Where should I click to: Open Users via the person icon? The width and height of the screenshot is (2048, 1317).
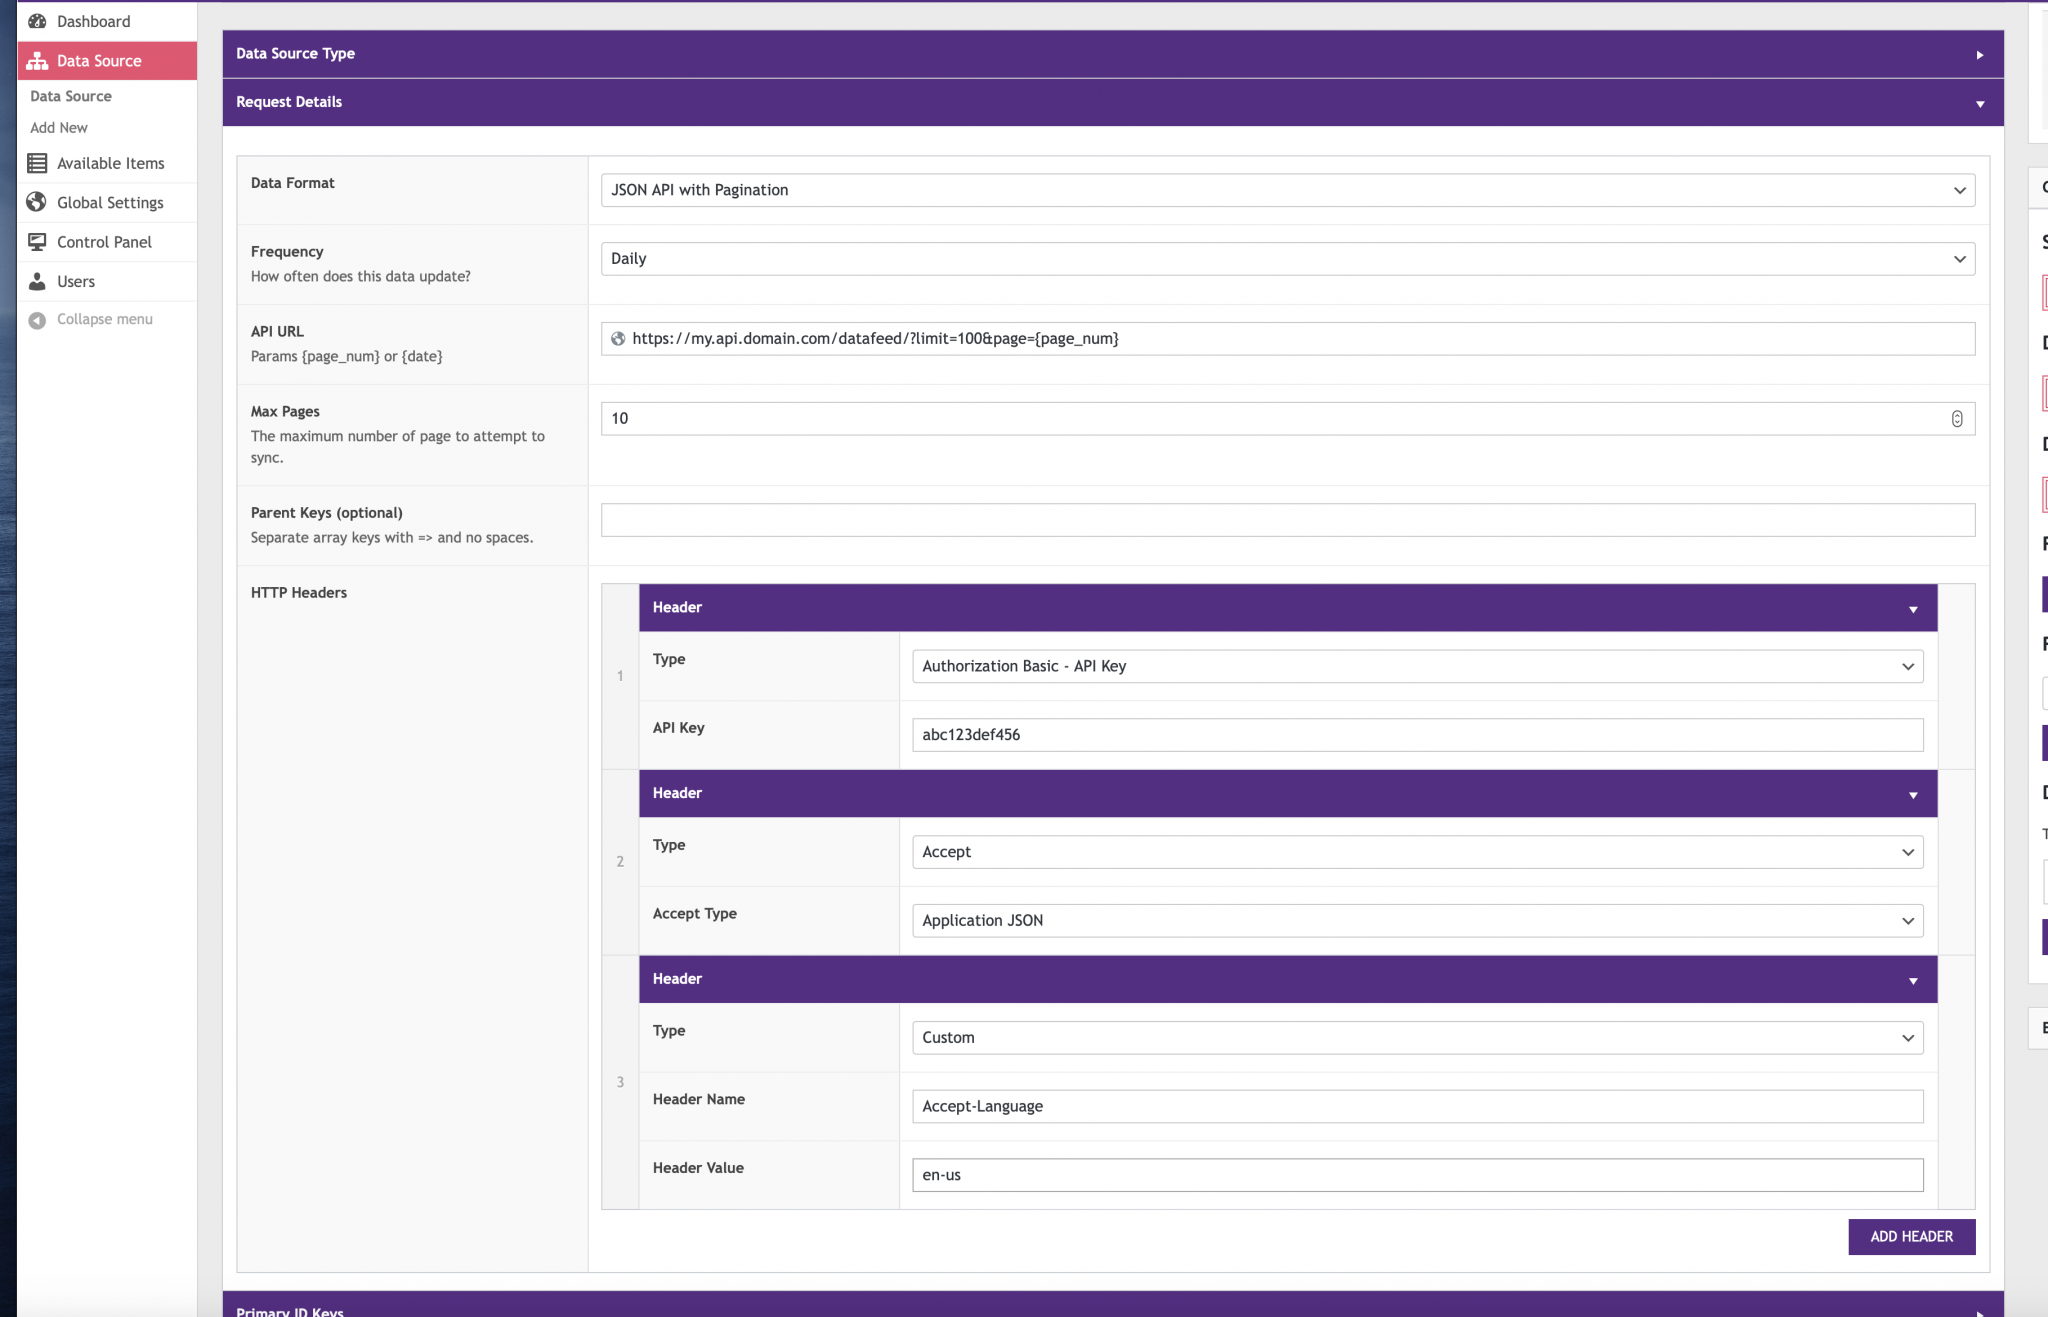(x=37, y=281)
